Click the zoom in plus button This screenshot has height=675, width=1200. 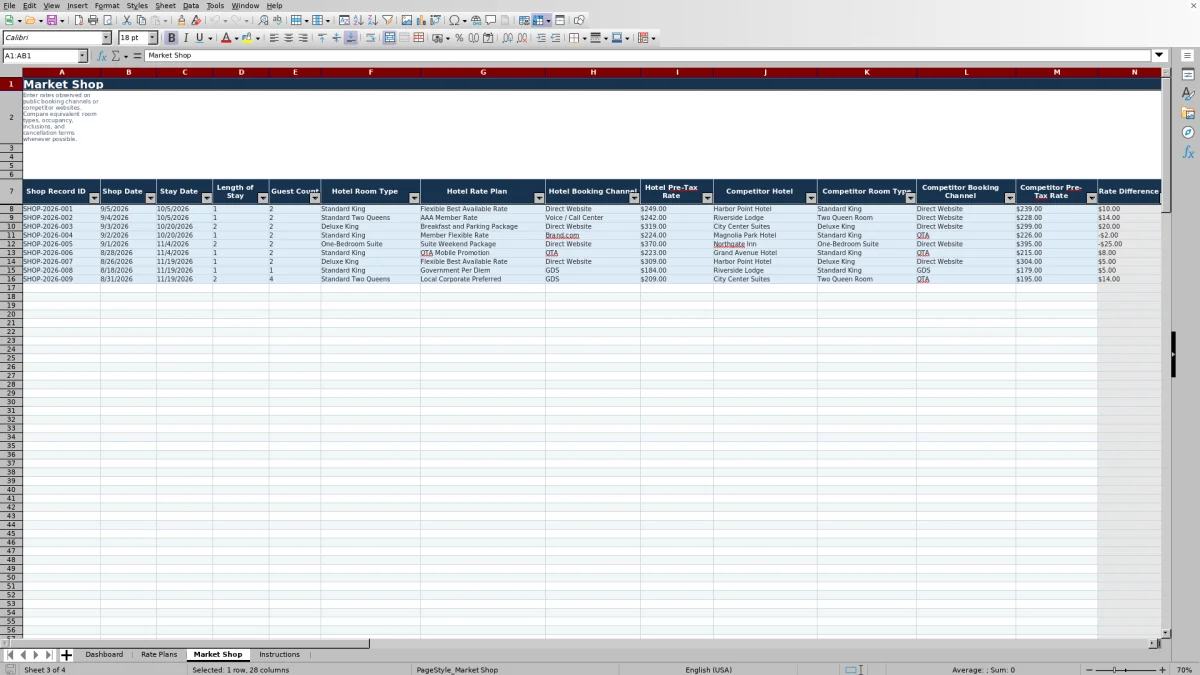(1161, 669)
